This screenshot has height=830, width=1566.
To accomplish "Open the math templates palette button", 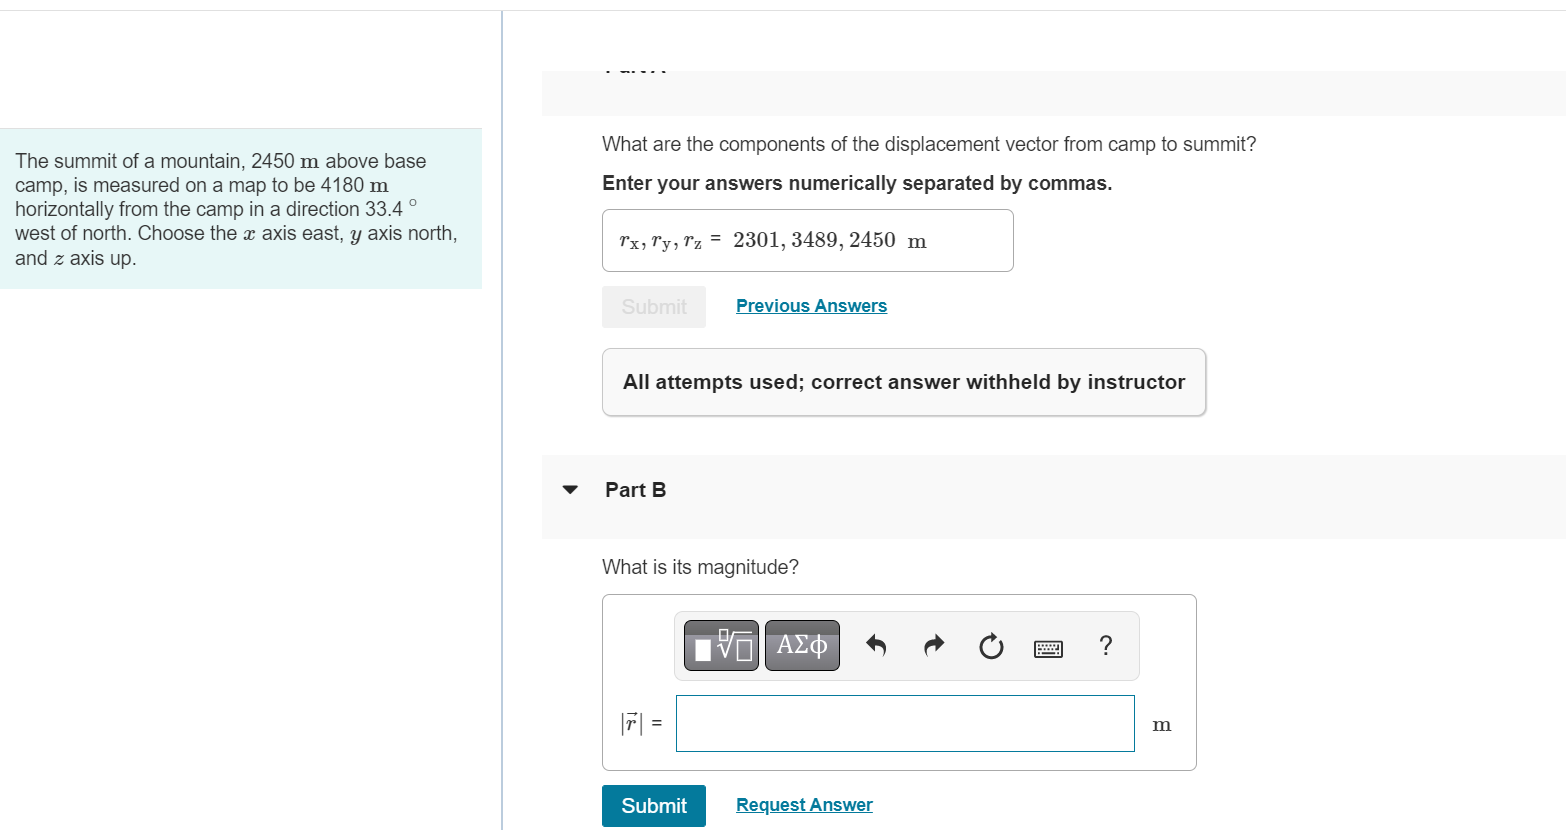I will pyautogui.click(x=721, y=646).
